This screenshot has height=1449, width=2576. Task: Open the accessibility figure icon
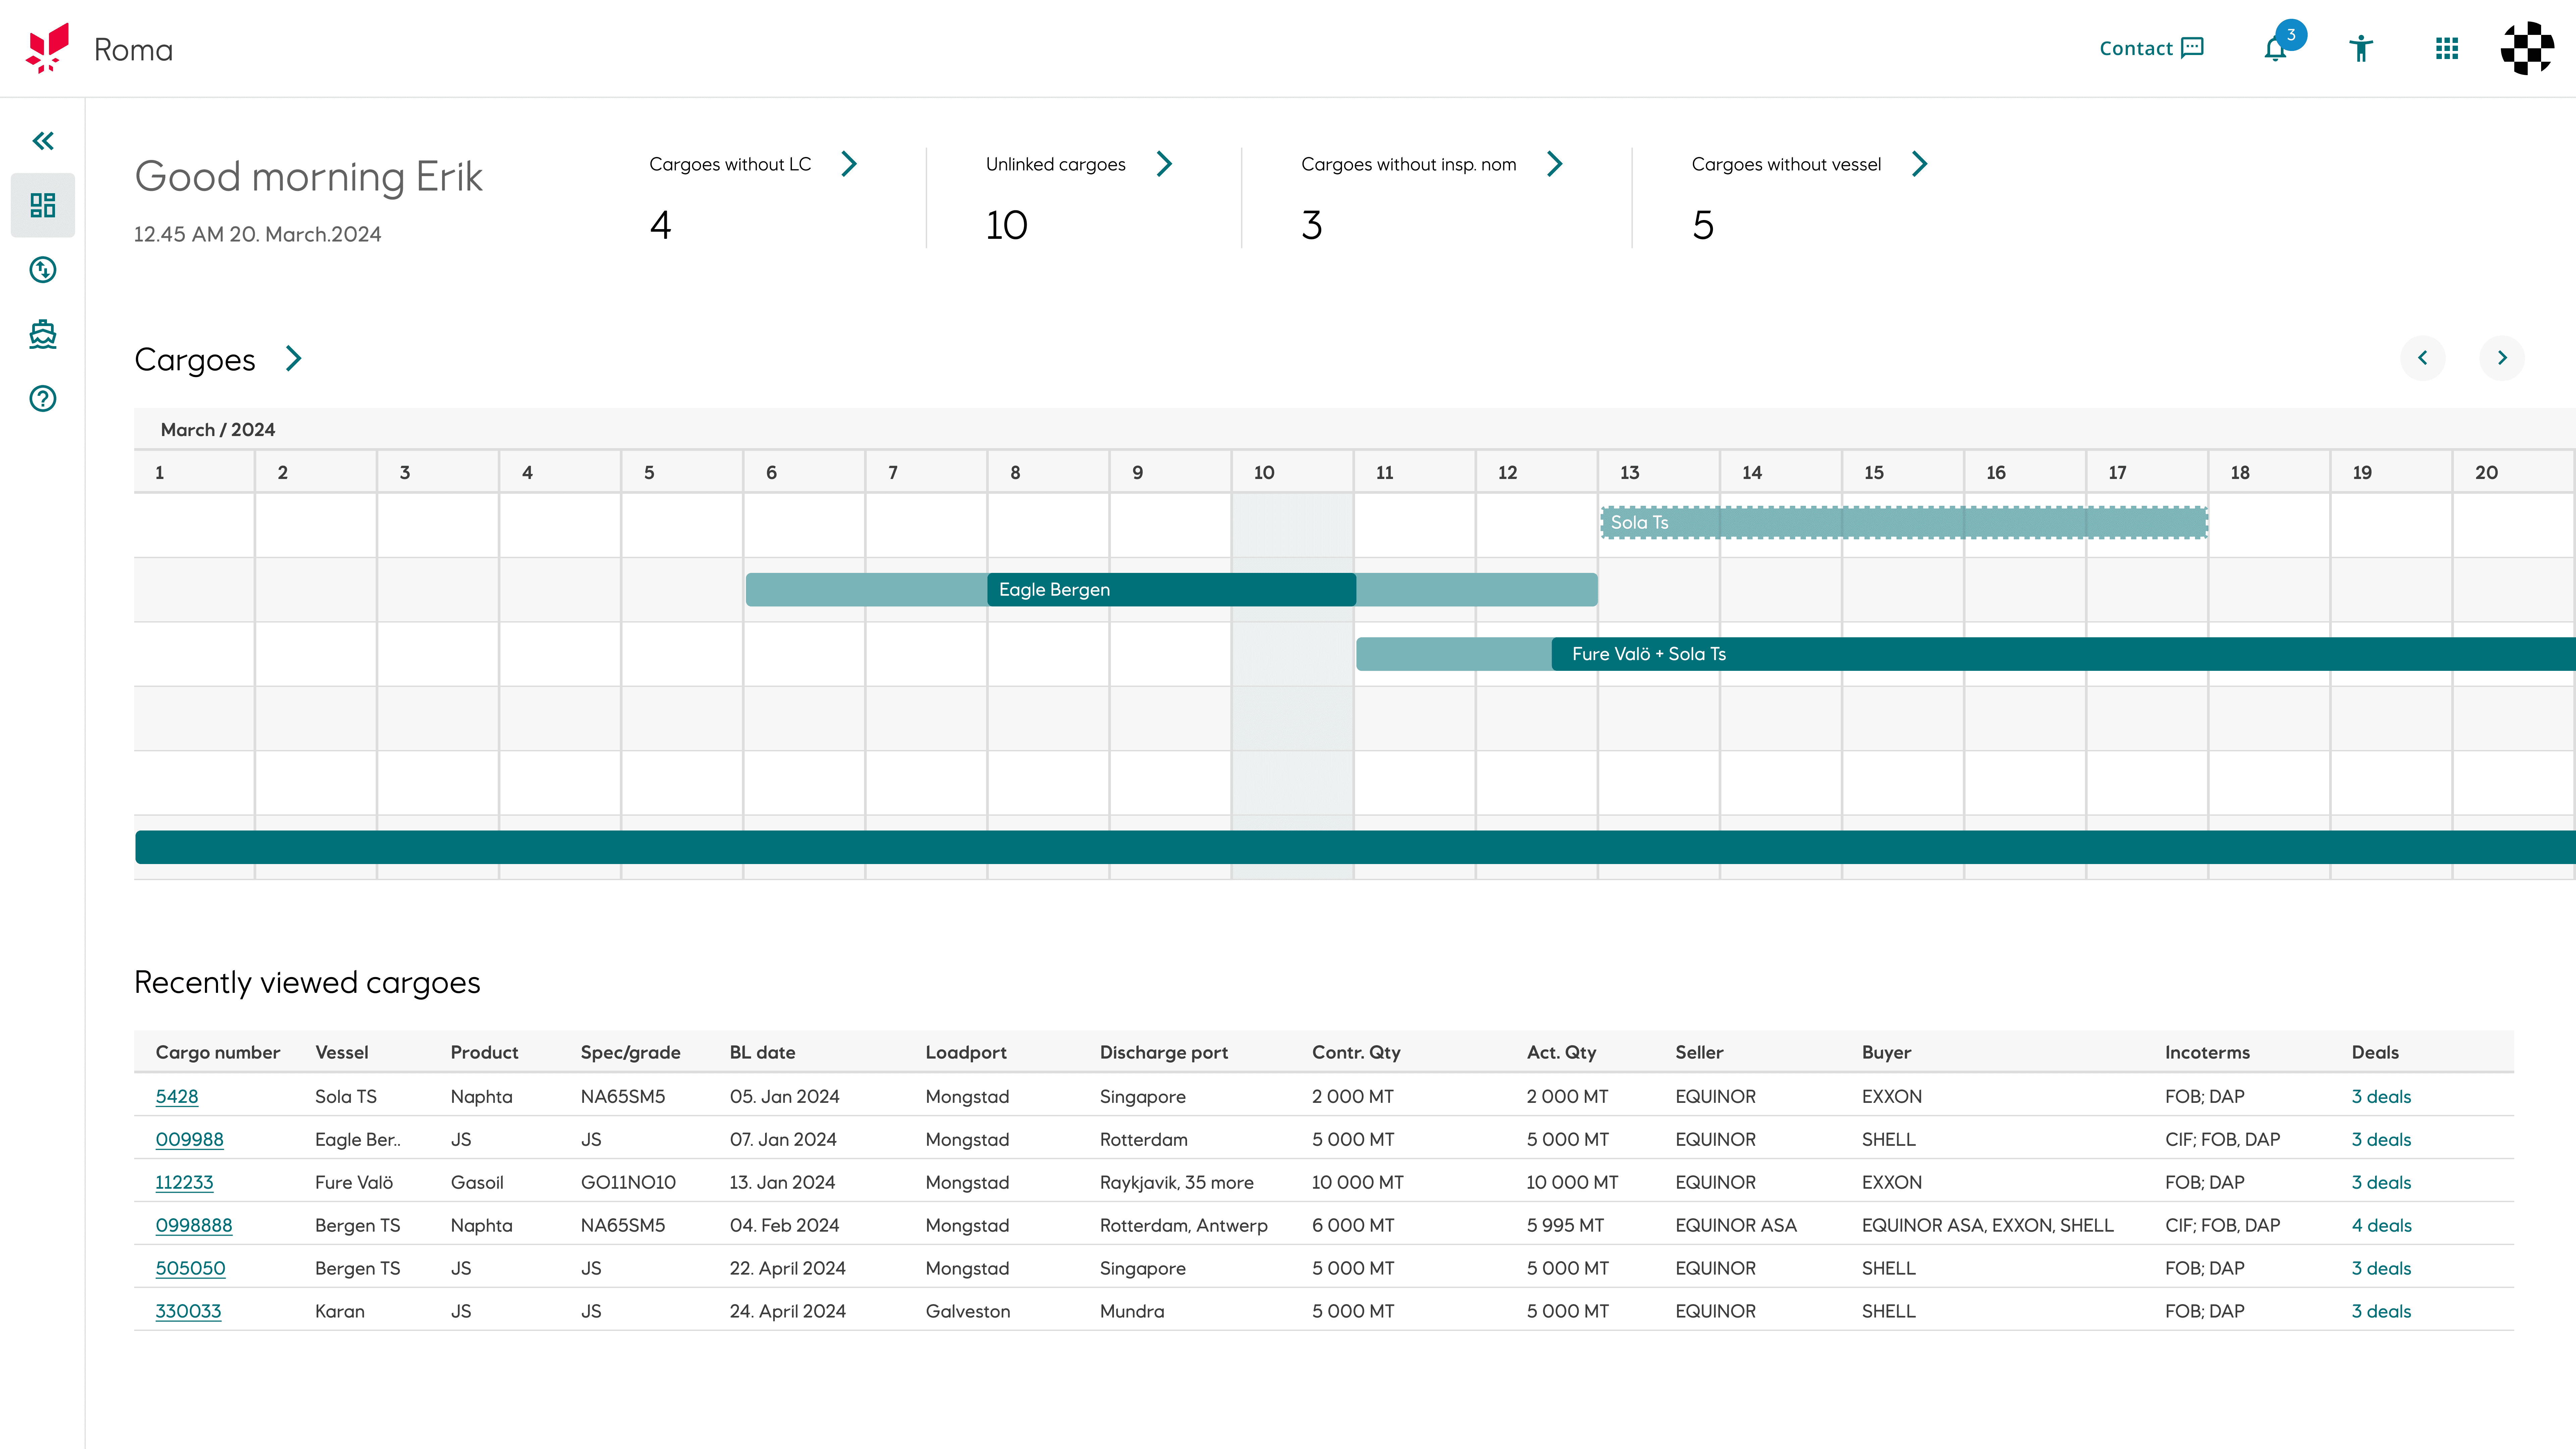pos(2361,48)
